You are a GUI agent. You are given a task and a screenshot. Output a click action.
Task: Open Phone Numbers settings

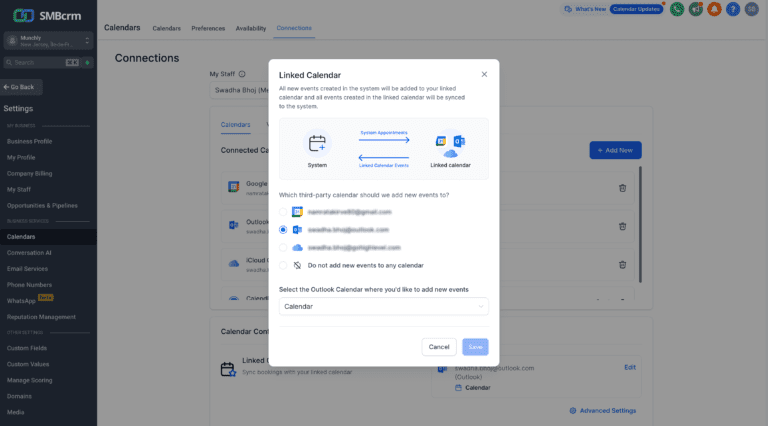[x=29, y=285]
